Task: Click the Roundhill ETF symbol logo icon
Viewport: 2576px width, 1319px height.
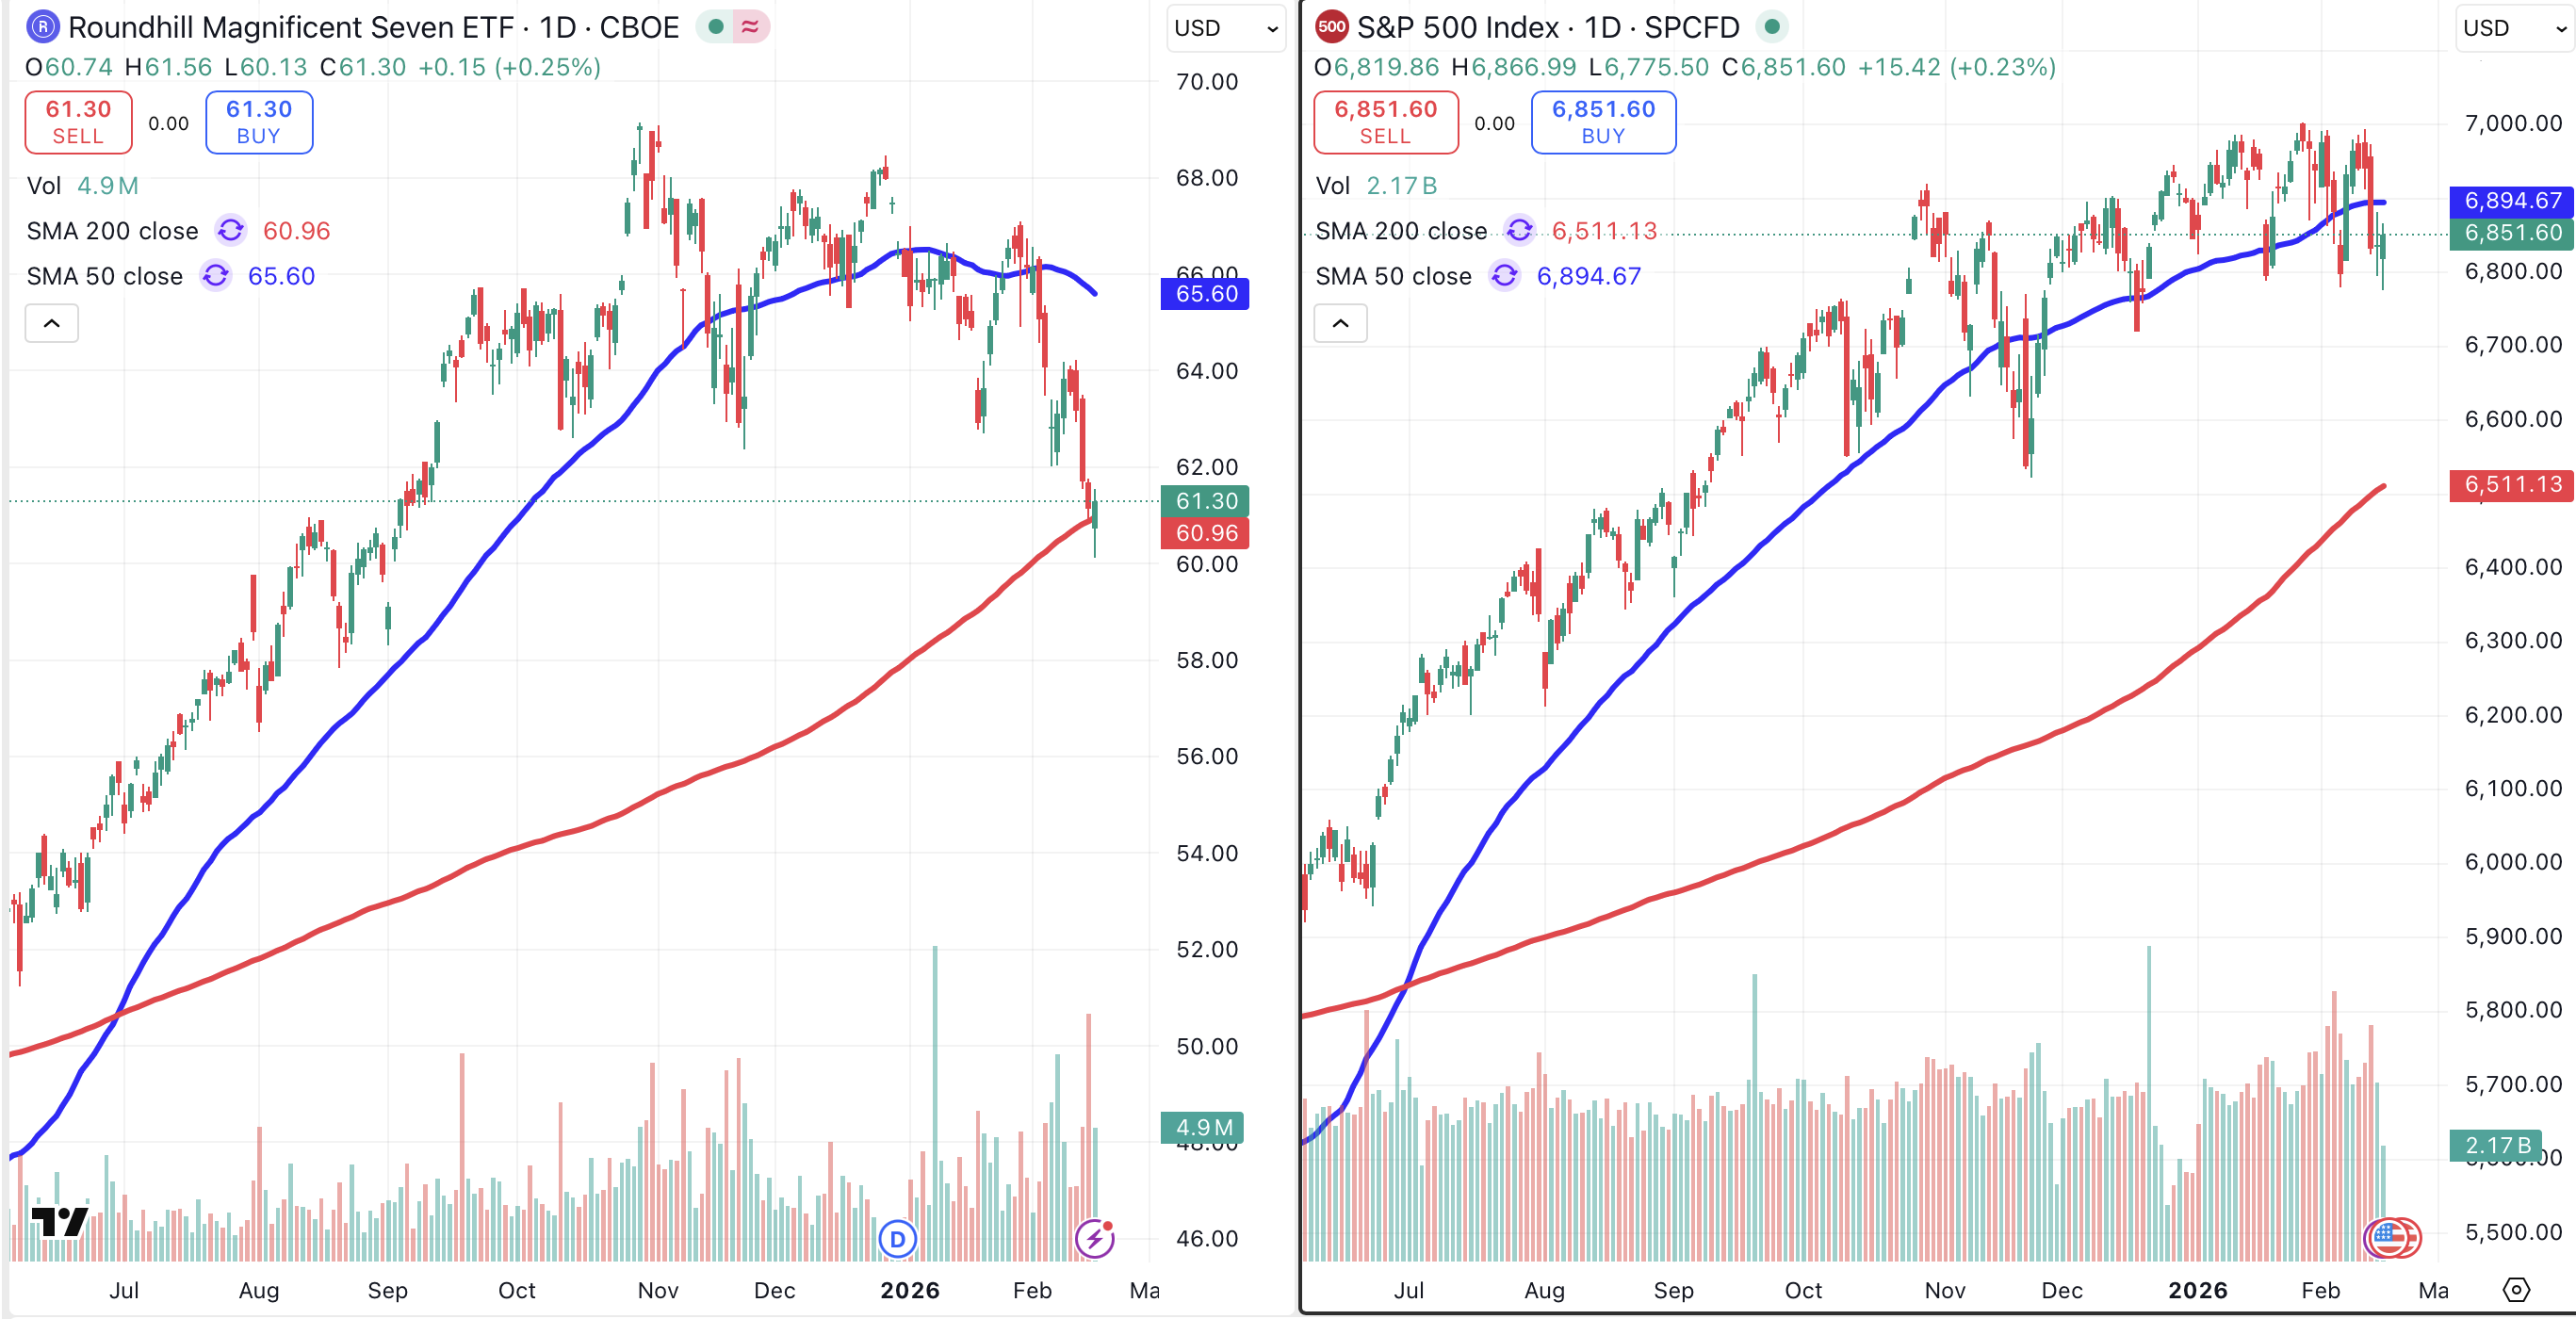Action: 42,27
